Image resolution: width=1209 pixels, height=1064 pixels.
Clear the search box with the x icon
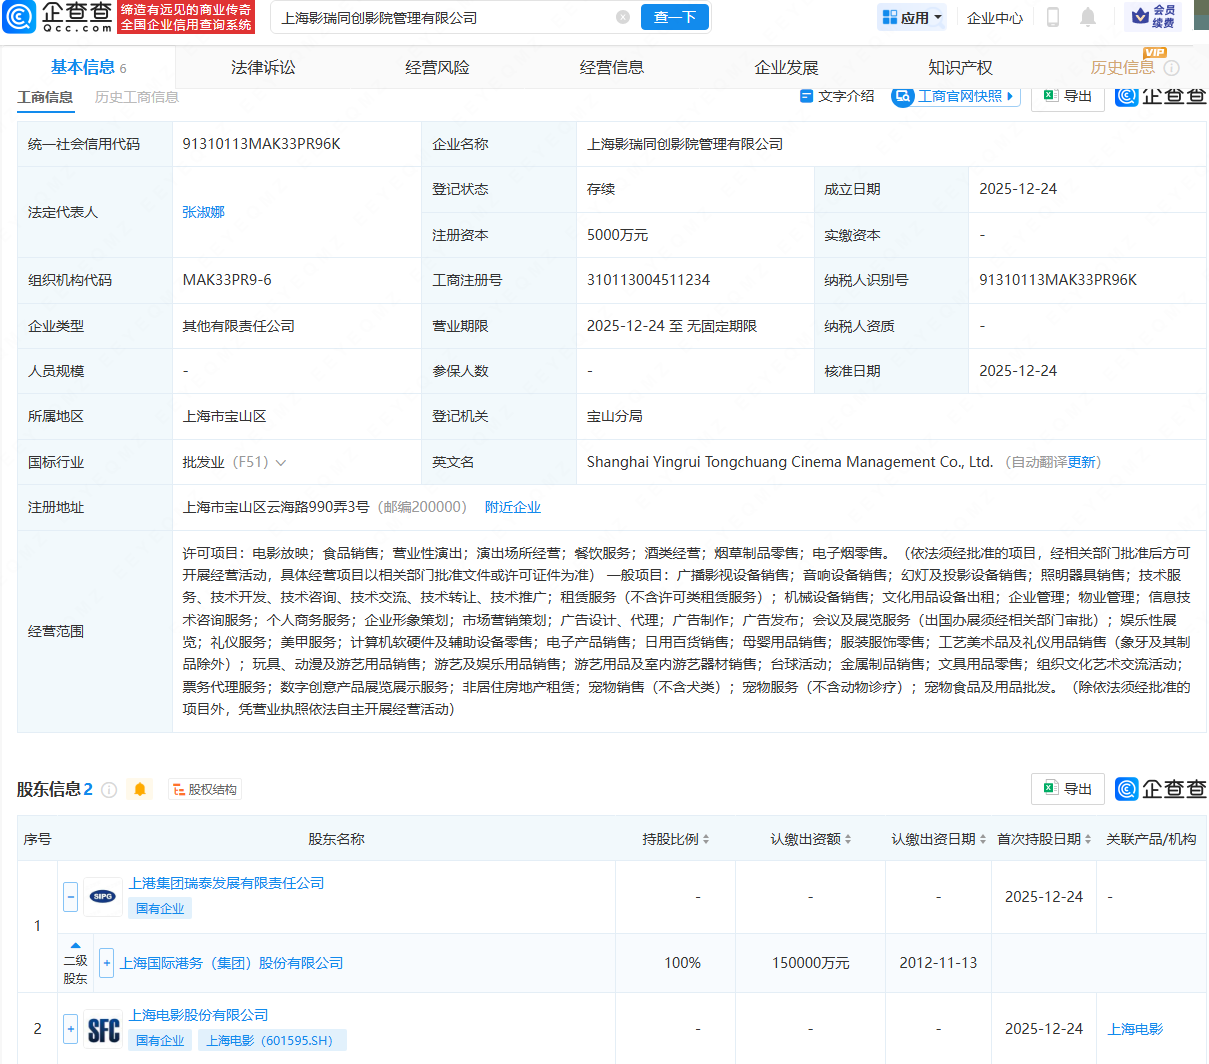[624, 17]
